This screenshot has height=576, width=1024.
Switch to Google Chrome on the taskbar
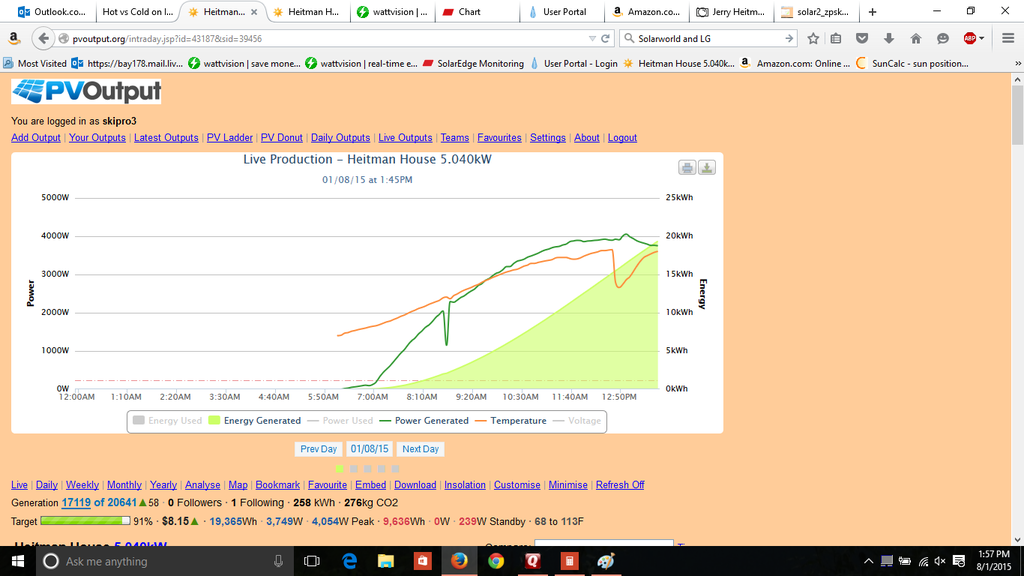[496, 561]
